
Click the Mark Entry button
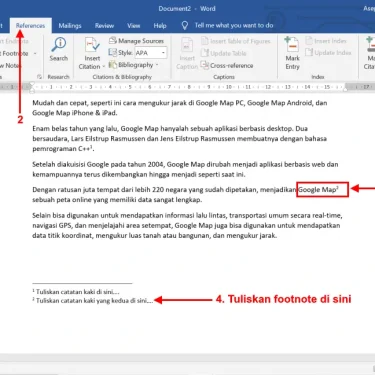[292, 53]
